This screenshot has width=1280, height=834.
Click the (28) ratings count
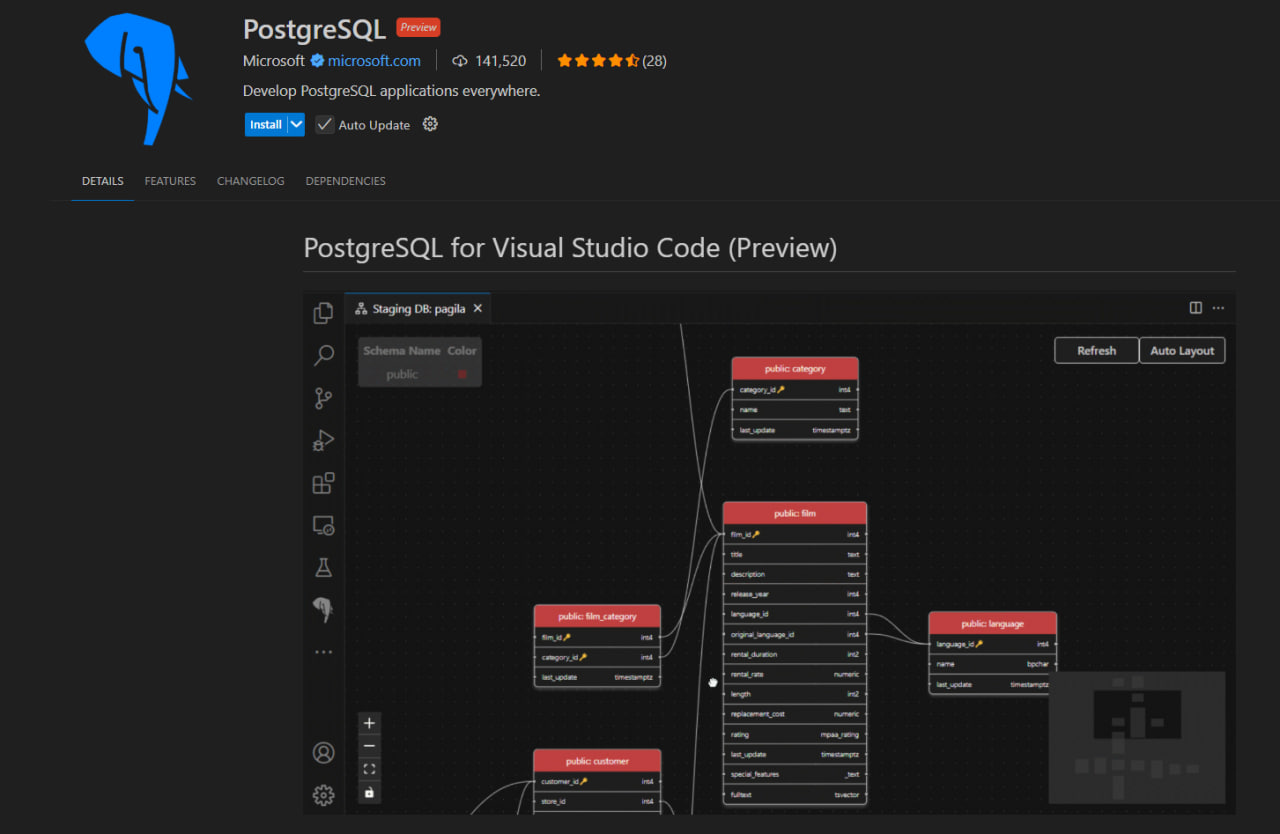tap(654, 61)
